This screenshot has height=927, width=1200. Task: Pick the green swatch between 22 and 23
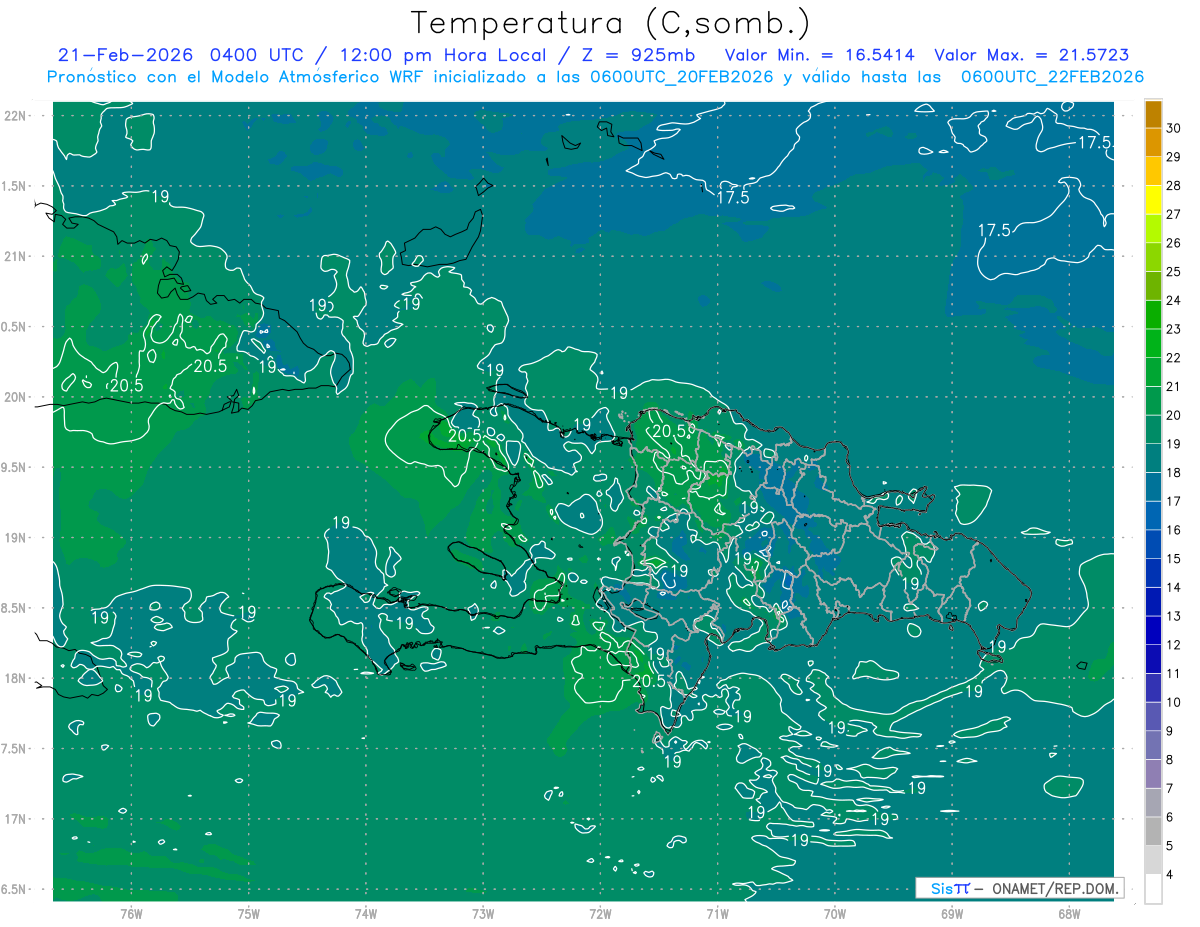(x=1153, y=343)
